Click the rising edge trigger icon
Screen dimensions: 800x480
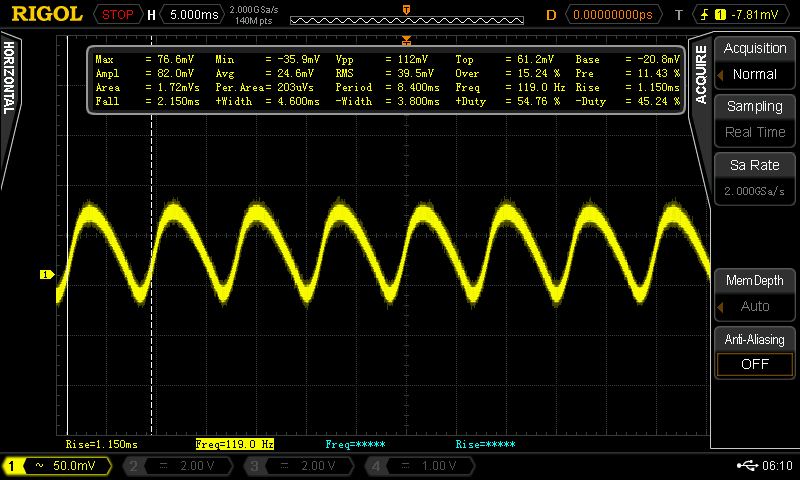tap(705, 14)
